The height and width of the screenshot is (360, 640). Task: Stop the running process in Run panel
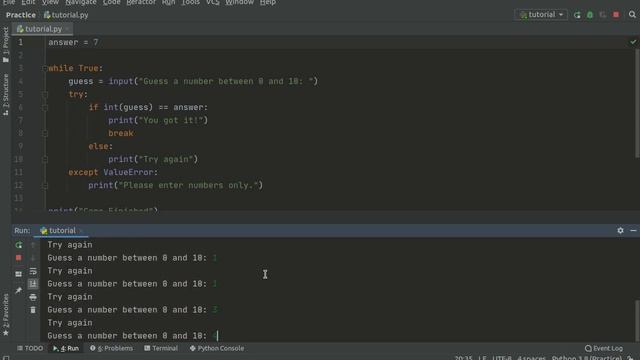pyautogui.click(x=18, y=258)
